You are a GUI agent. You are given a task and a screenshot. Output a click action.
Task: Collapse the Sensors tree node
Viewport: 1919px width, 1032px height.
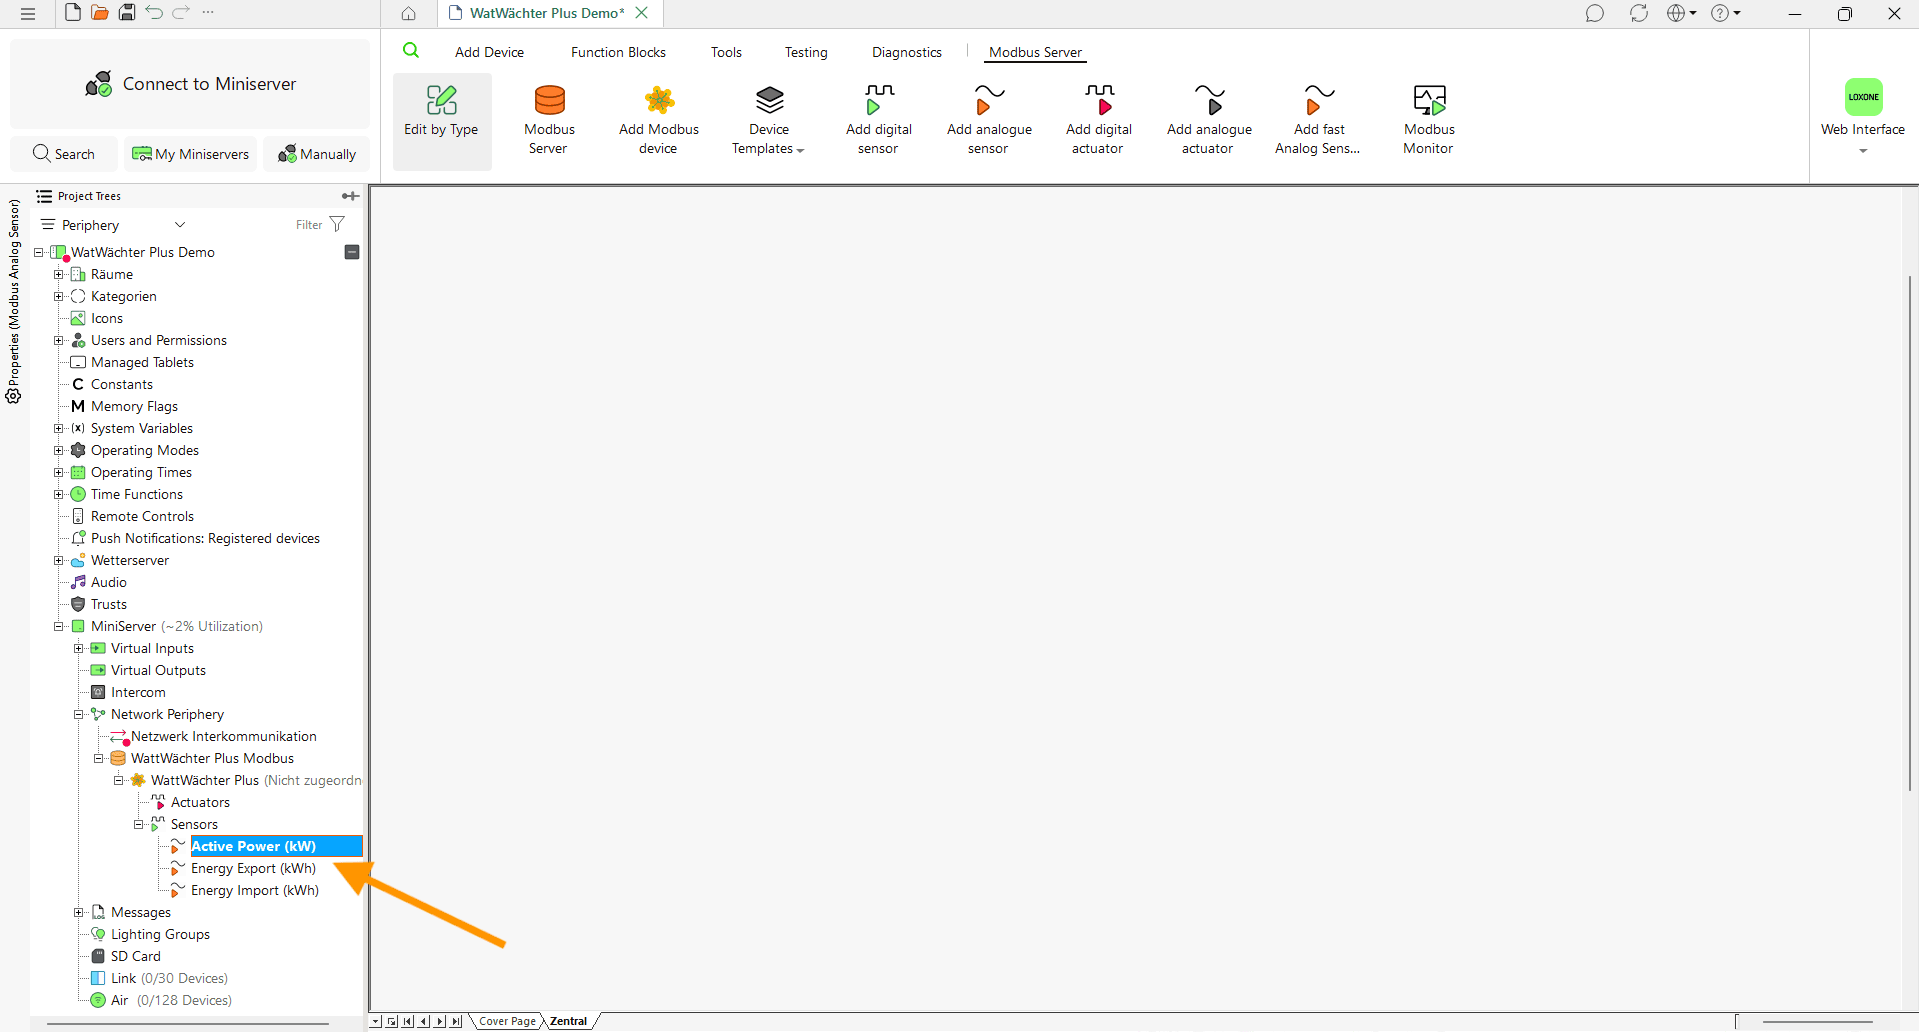138,824
